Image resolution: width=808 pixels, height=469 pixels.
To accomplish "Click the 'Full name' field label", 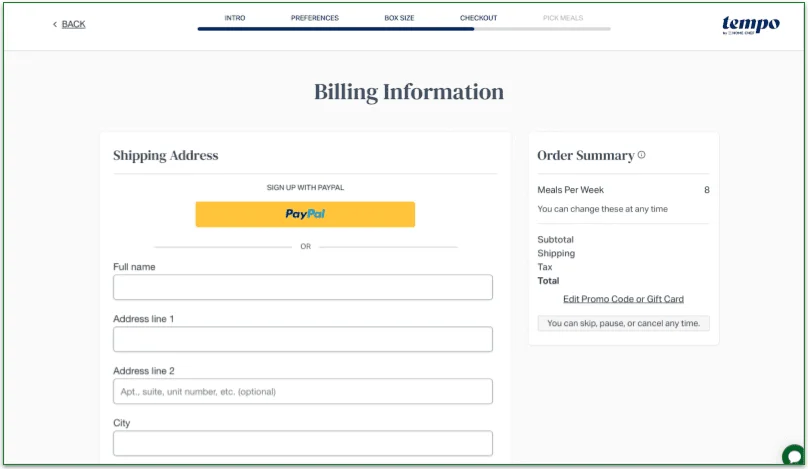I will [x=134, y=267].
